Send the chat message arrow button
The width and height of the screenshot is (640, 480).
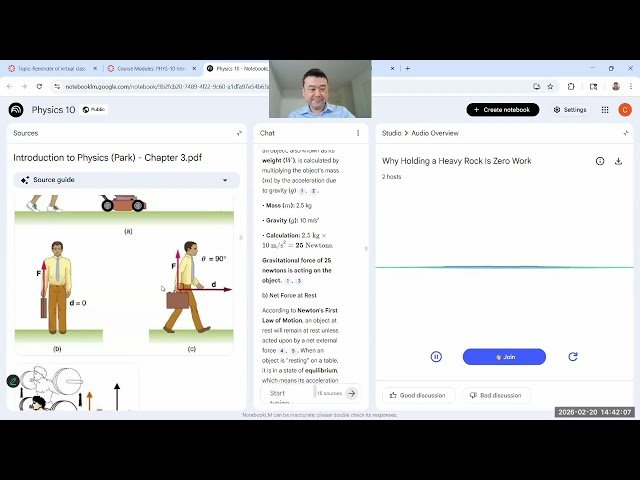pyautogui.click(x=351, y=393)
